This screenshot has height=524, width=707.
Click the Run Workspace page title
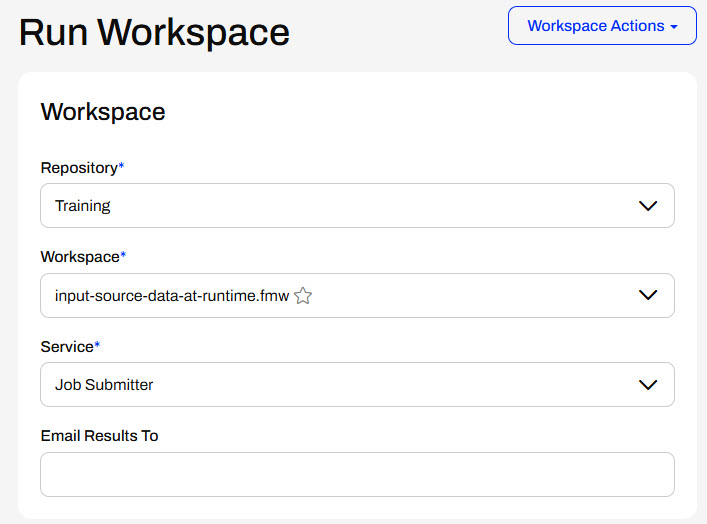click(x=154, y=33)
